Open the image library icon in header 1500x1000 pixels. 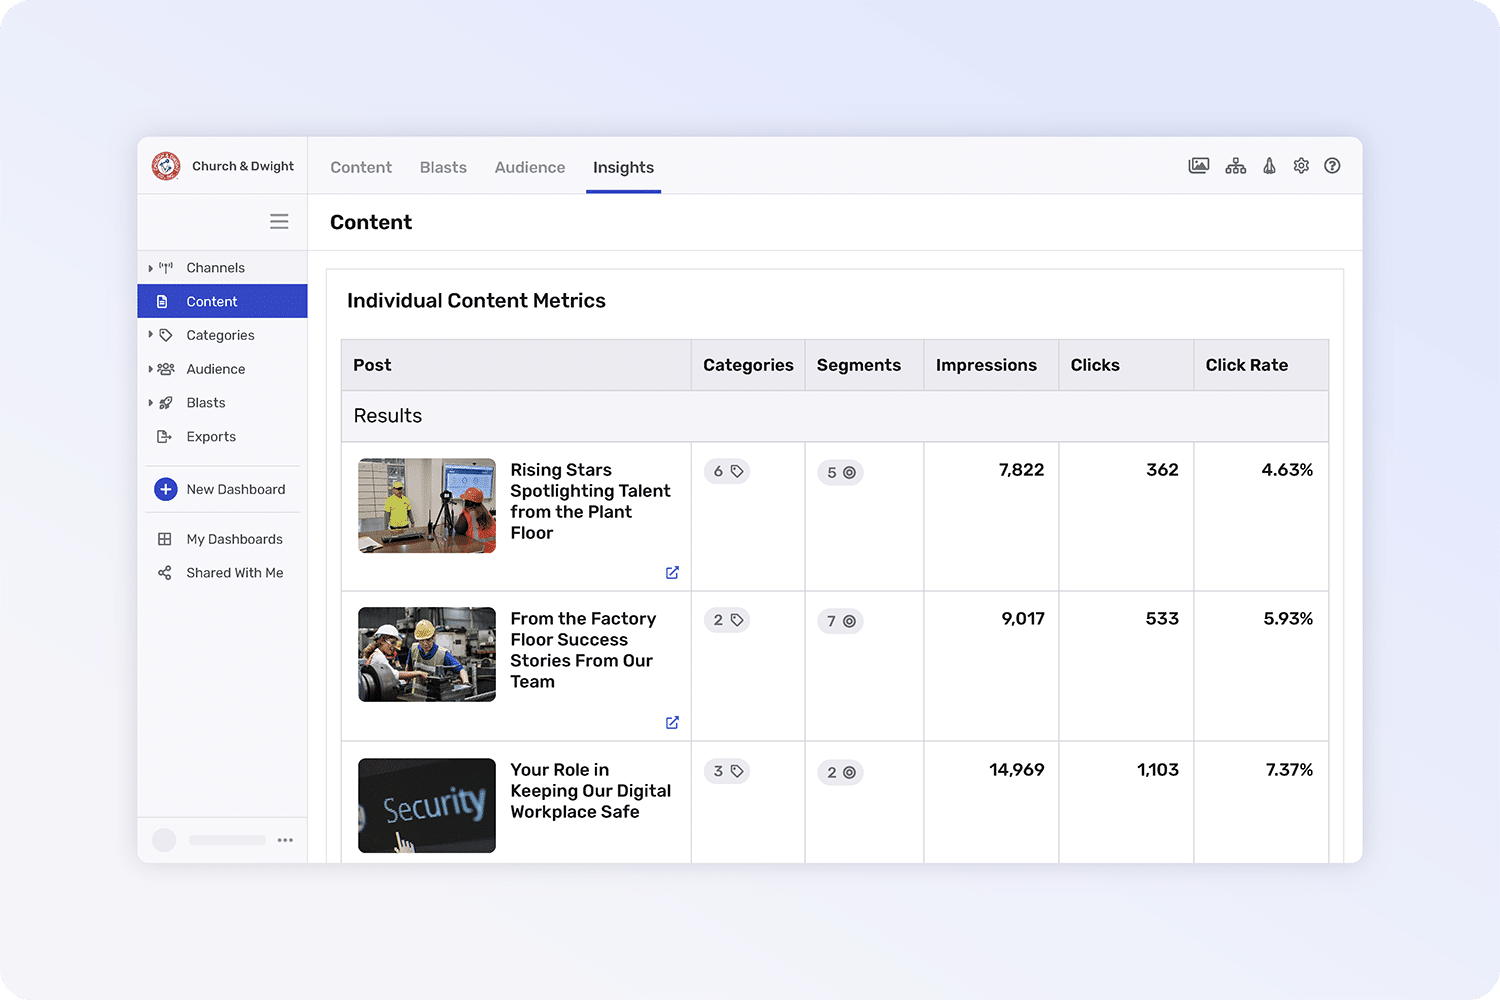coord(1199,166)
